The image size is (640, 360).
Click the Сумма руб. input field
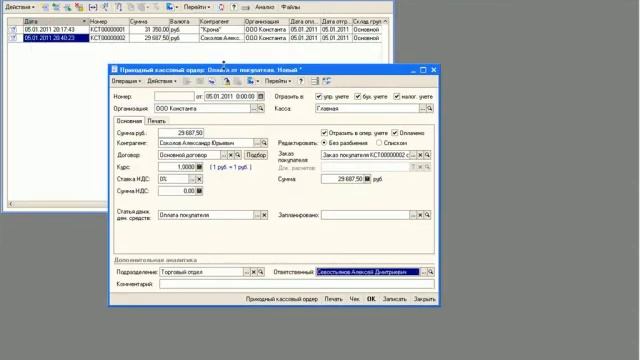pos(181,133)
